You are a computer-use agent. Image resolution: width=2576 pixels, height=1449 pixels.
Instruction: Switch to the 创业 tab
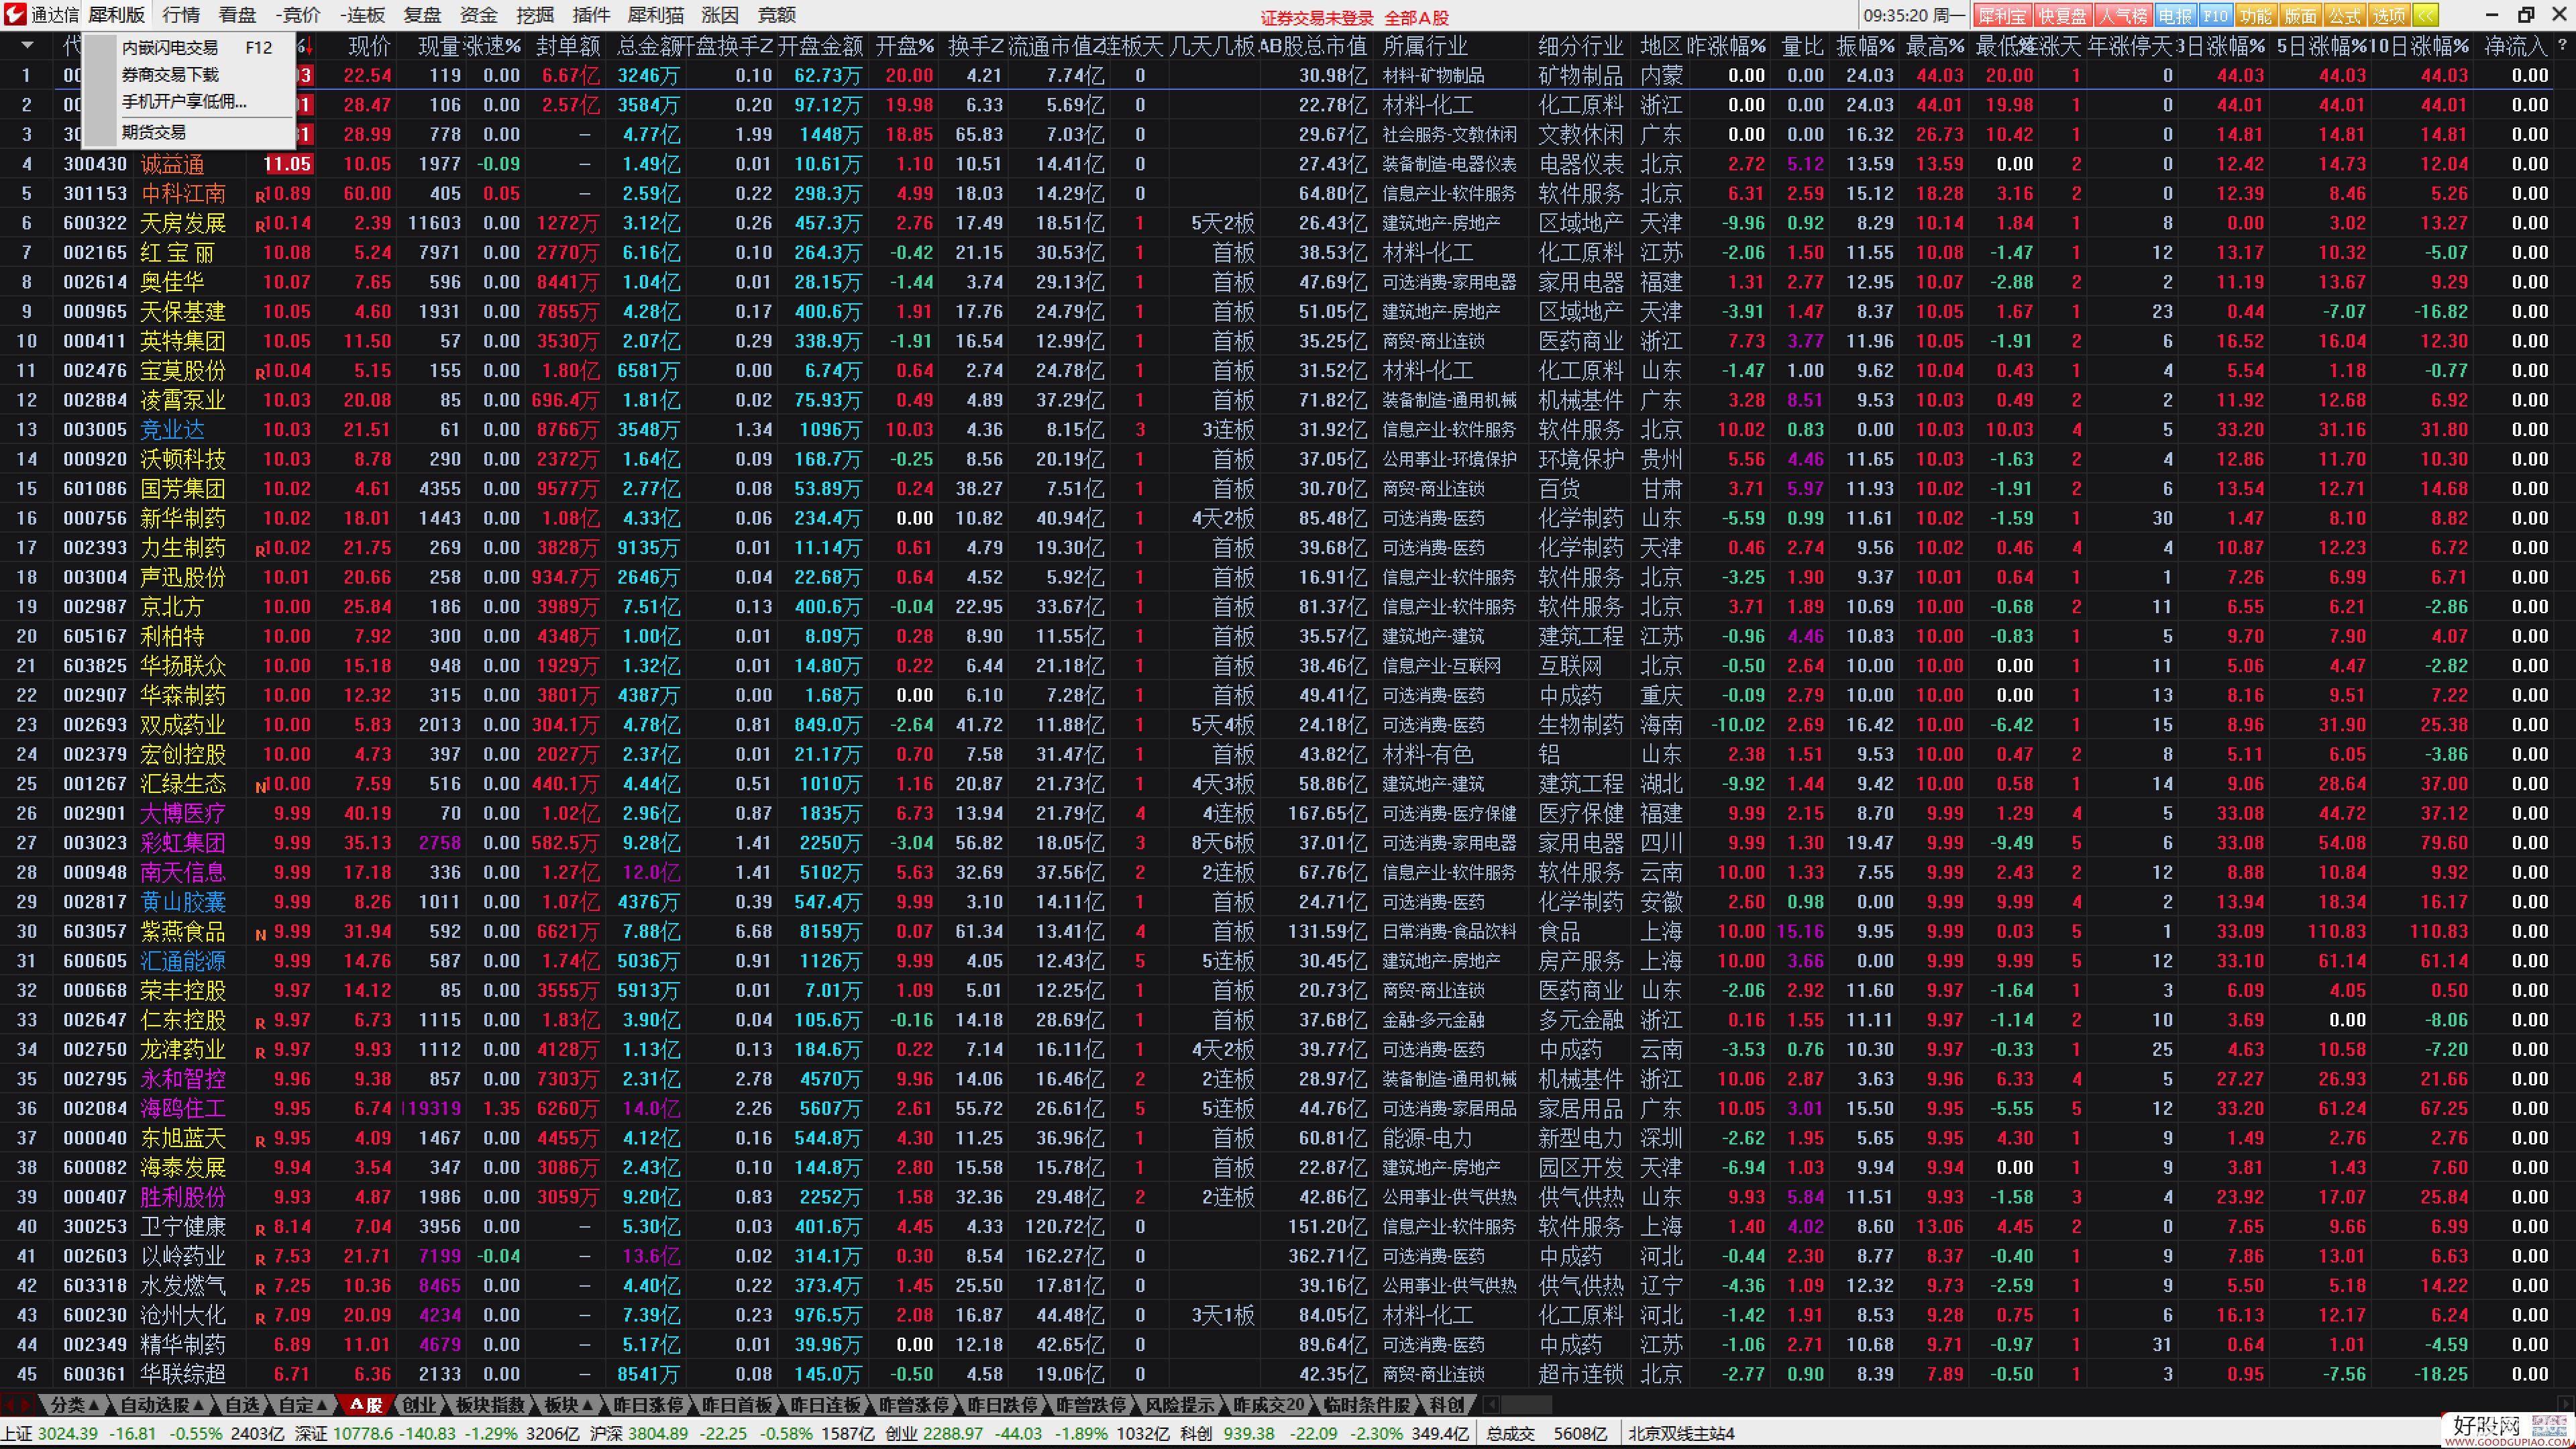[418, 1404]
